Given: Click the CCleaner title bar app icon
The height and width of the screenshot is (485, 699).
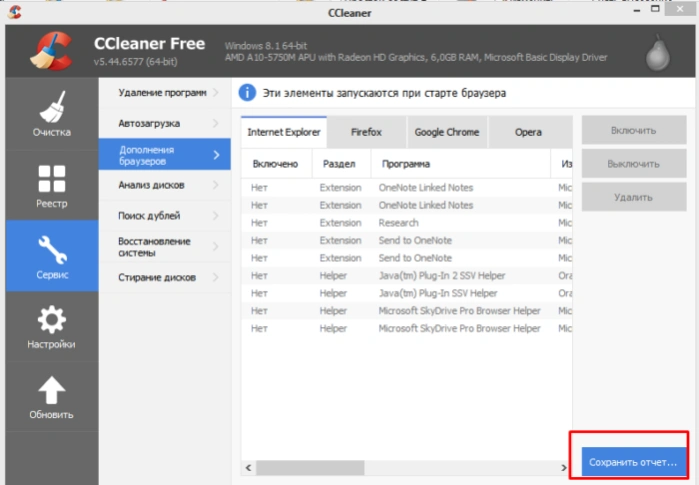Looking at the screenshot, I should tap(14, 12).
